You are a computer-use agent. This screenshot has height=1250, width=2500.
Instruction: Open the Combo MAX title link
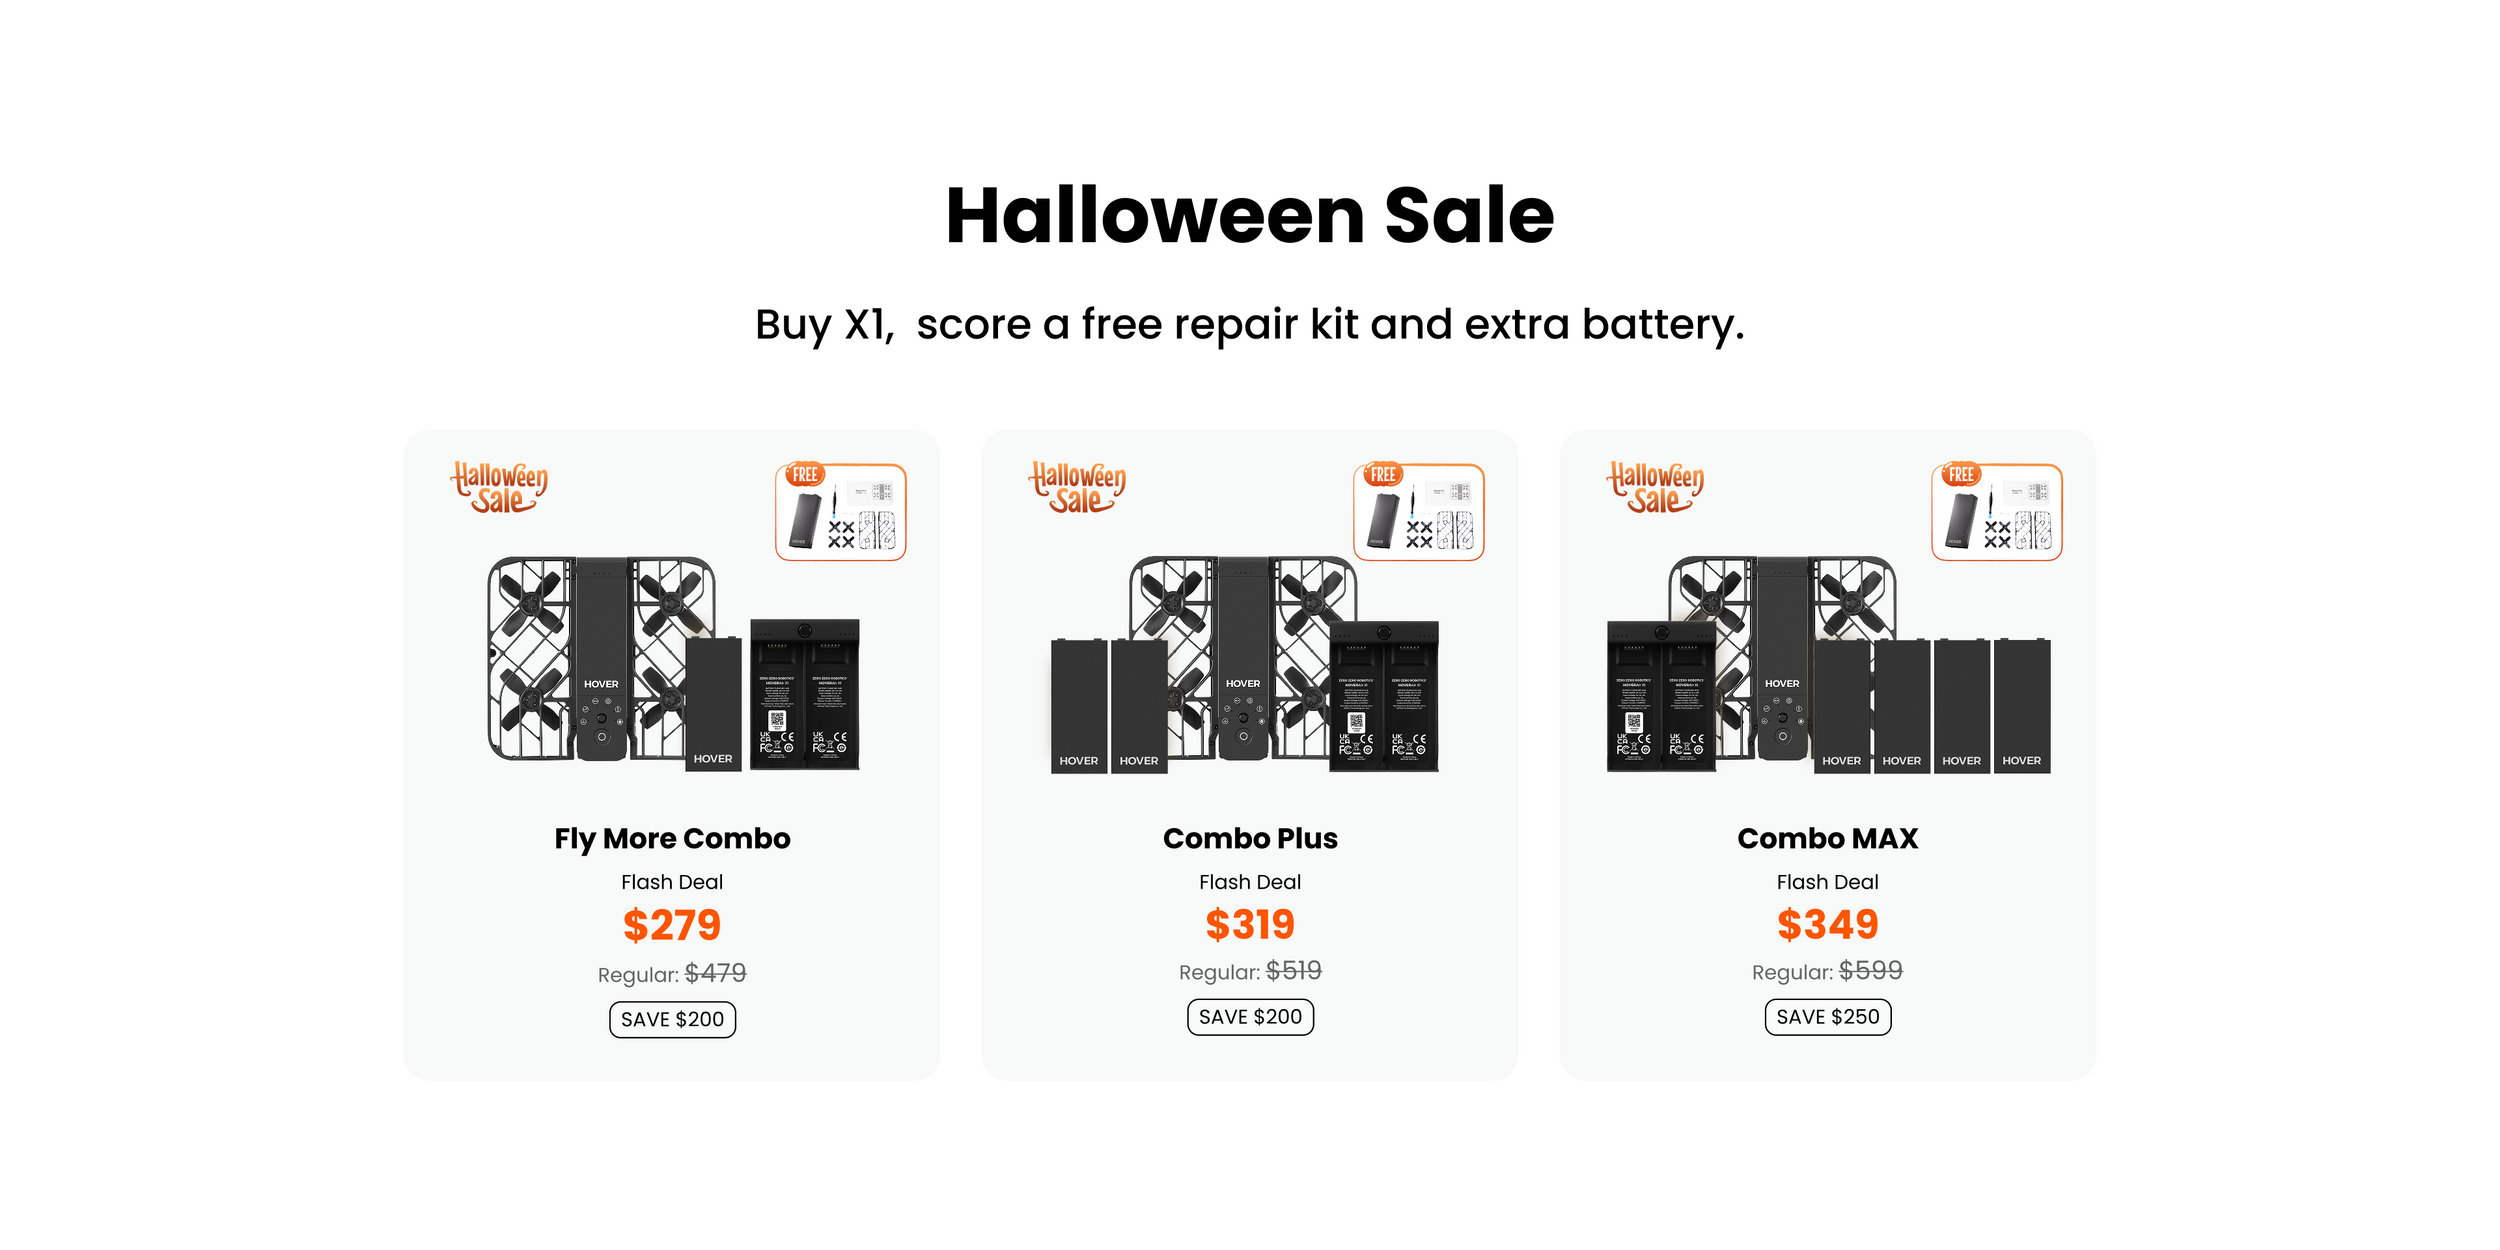(1827, 838)
